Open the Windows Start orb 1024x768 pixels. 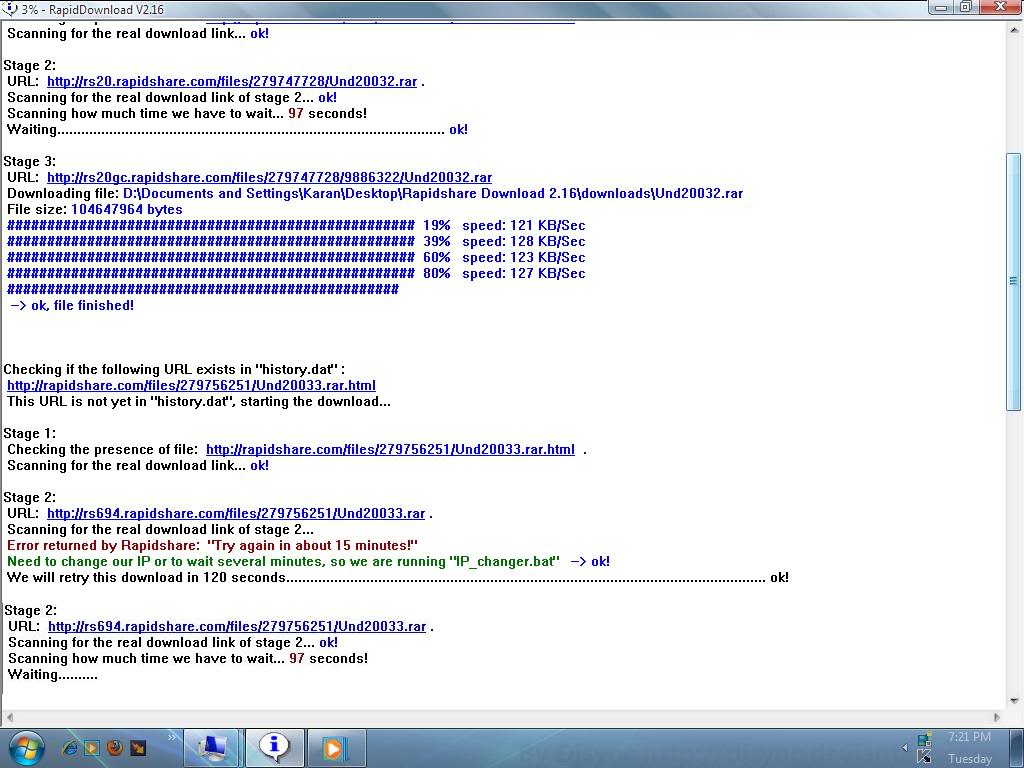[26, 748]
